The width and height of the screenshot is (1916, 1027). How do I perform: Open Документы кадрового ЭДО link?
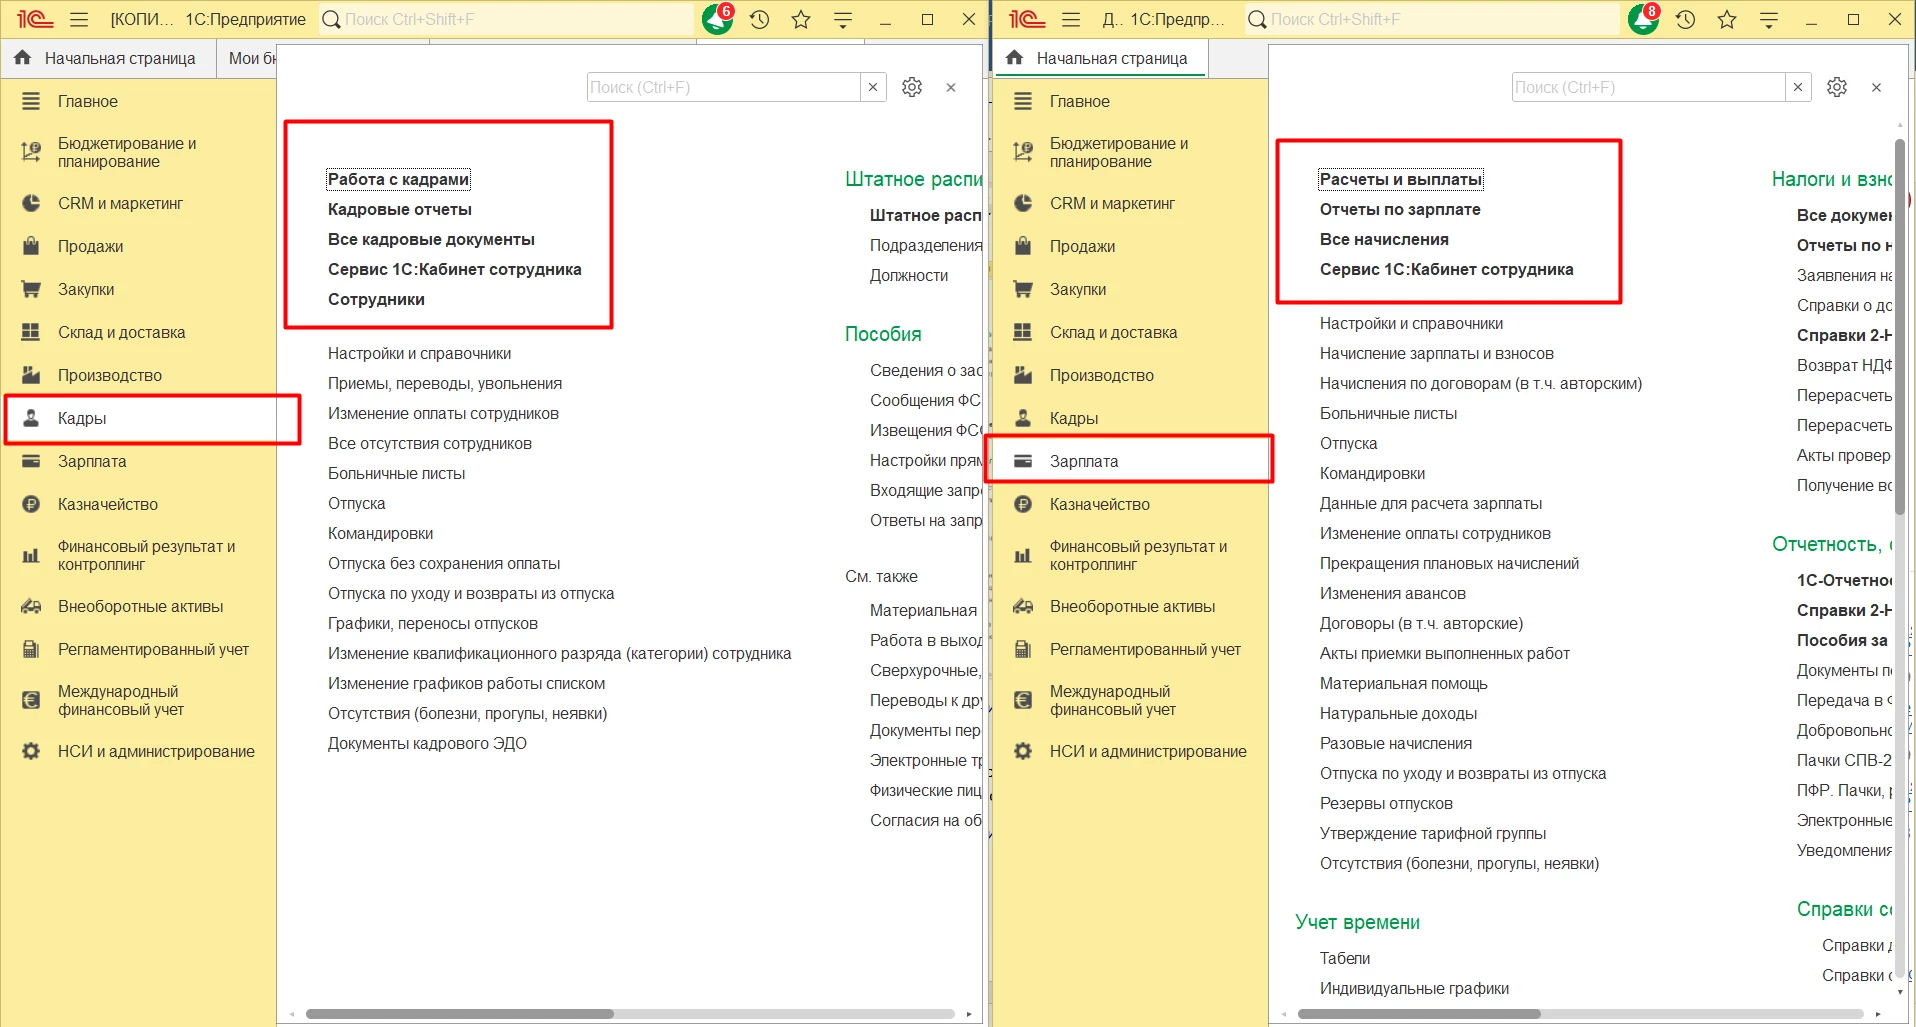pyautogui.click(x=427, y=743)
